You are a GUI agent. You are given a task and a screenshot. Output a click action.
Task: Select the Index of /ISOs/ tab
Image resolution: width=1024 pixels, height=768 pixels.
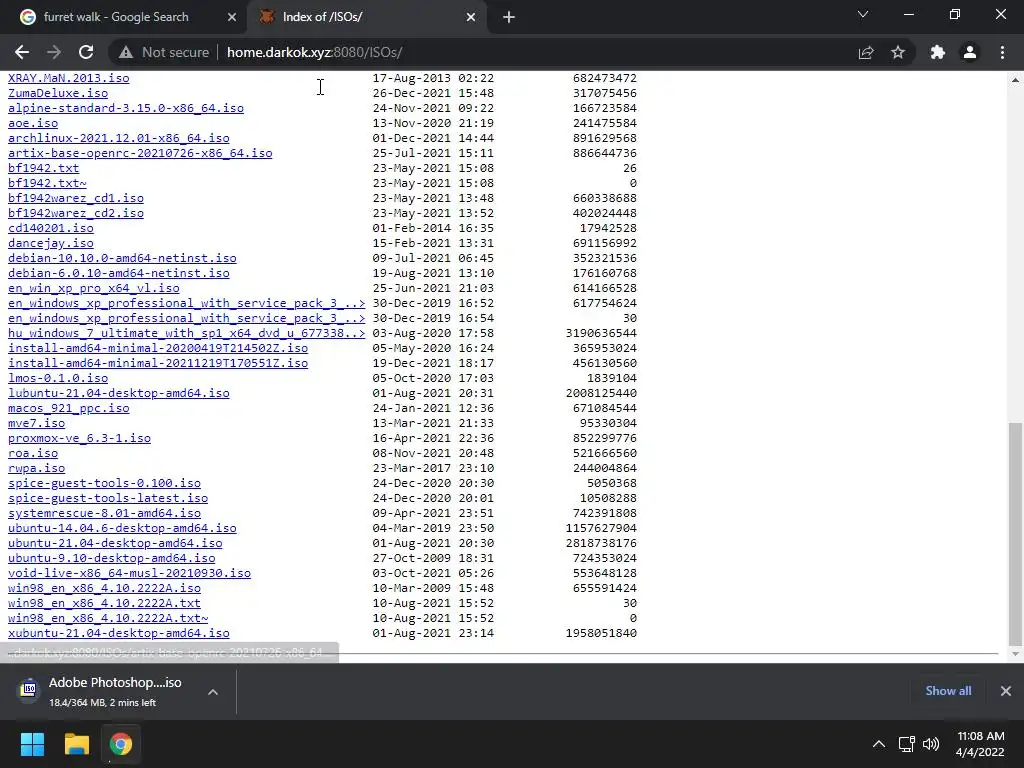pyautogui.click(x=323, y=17)
